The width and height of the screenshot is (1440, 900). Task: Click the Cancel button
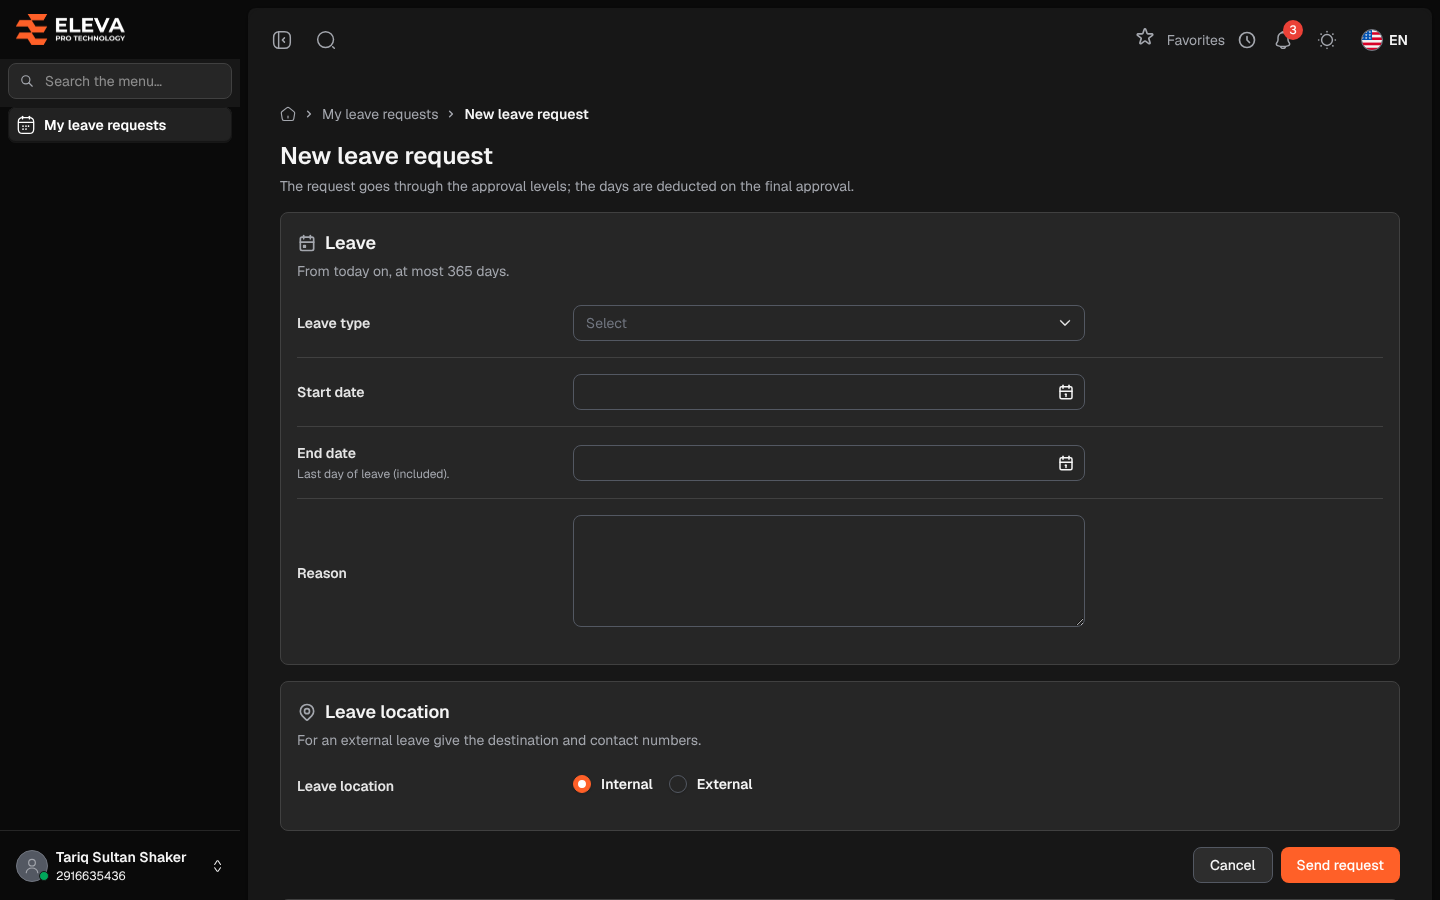(x=1233, y=865)
